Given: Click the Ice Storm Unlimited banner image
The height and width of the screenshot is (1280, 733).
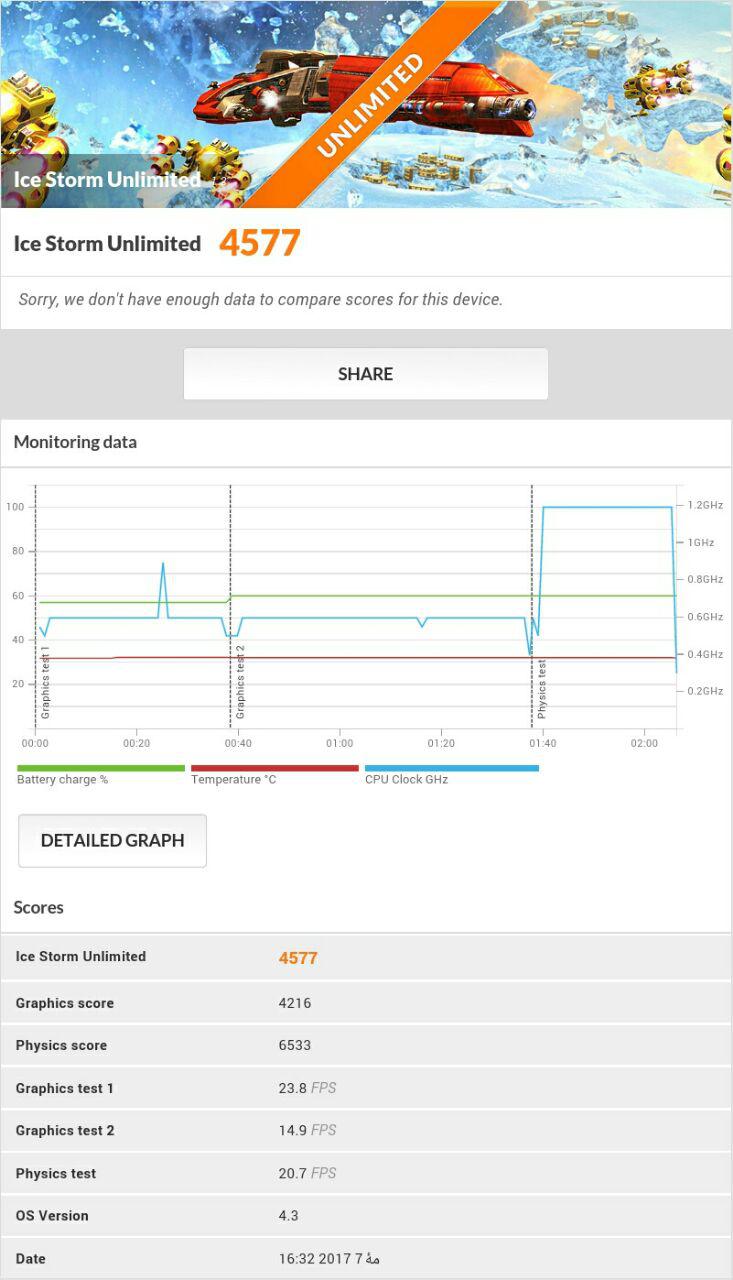Looking at the screenshot, I should tap(366, 104).
